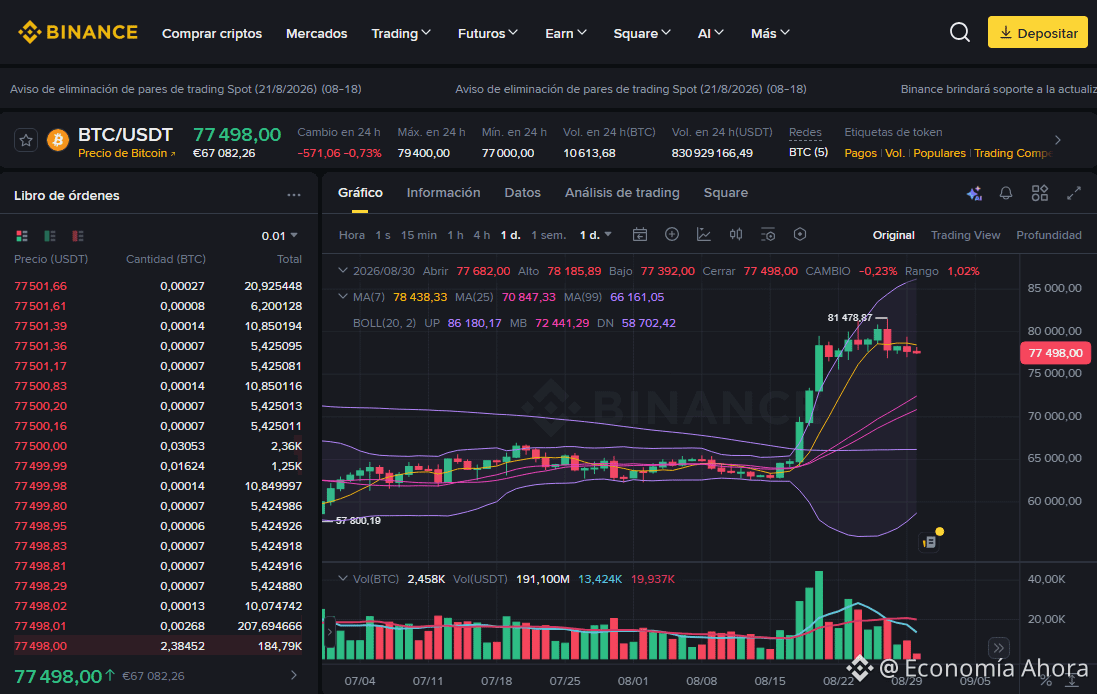Open chart display settings icon

[x=767, y=234]
